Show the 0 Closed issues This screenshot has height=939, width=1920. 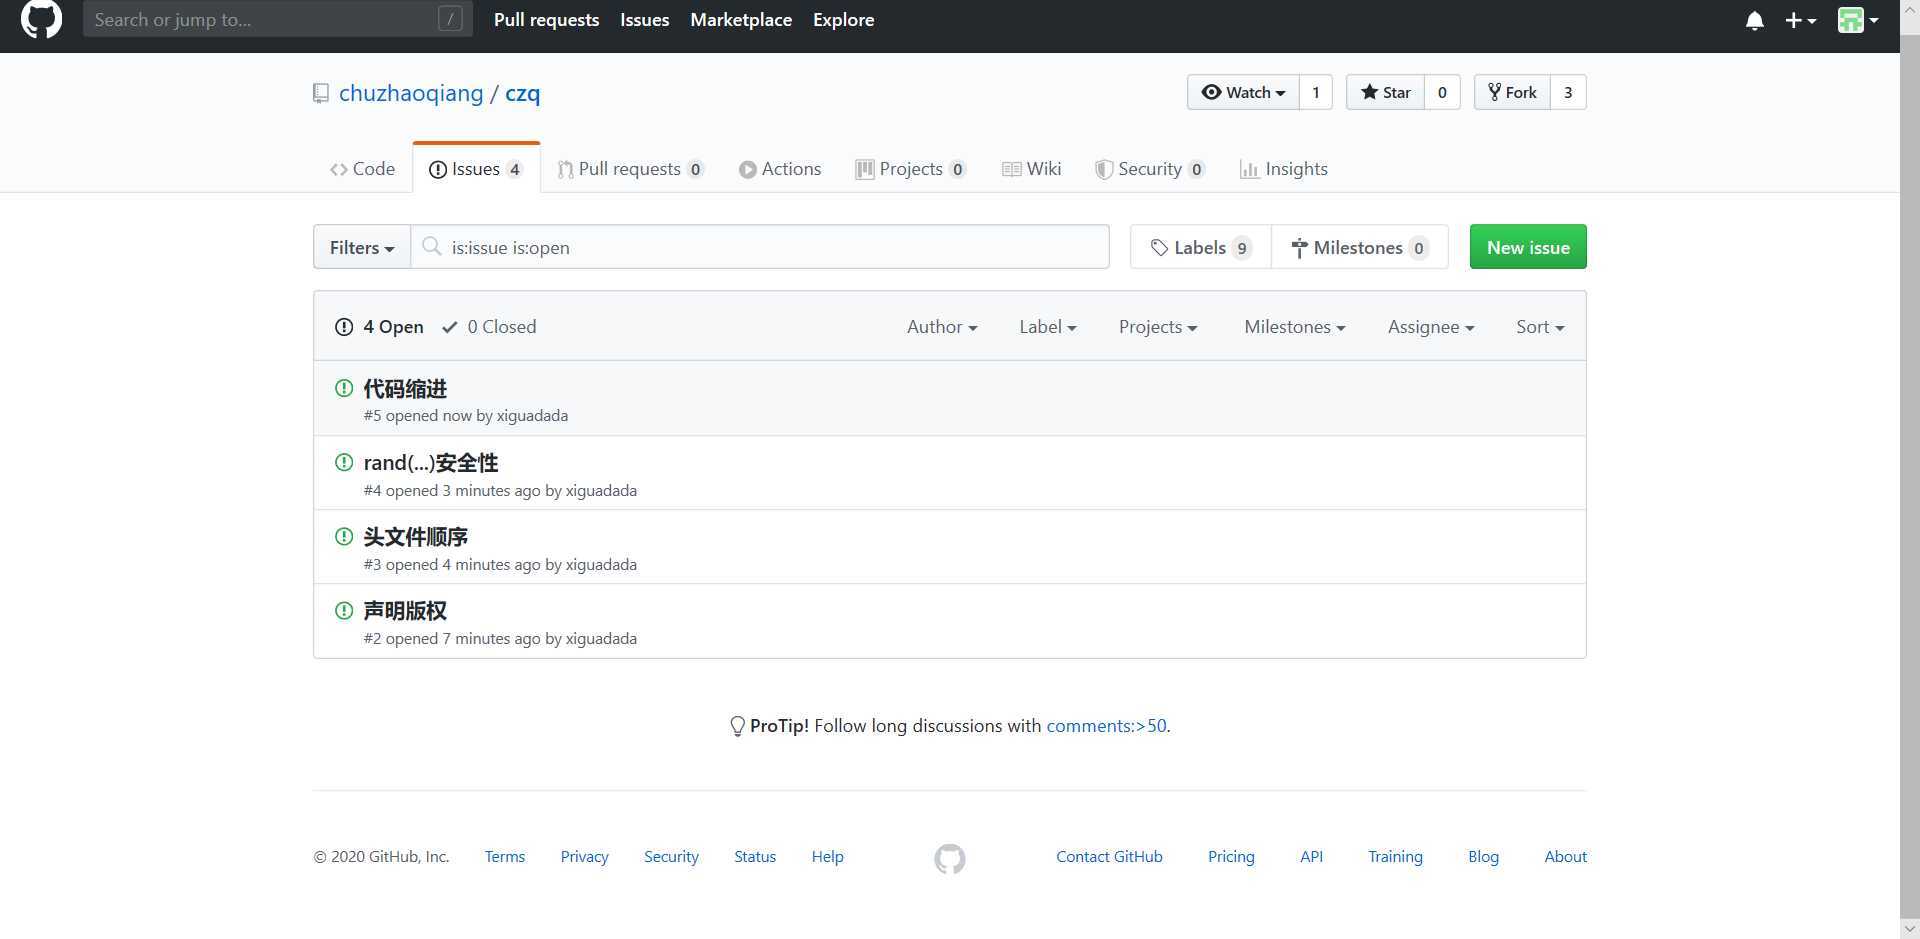(x=489, y=327)
